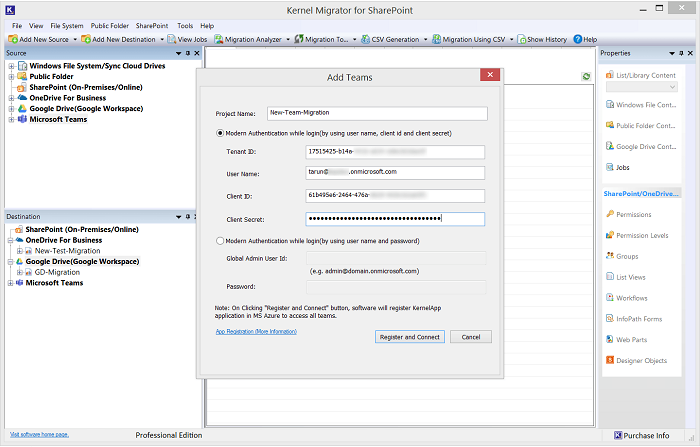
Task: Open the View menu
Action: pyautogui.click(x=36, y=26)
